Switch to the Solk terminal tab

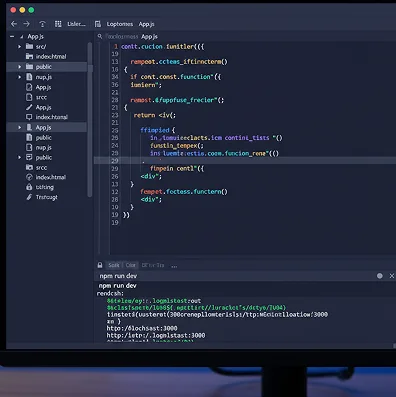click(x=114, y=265)
